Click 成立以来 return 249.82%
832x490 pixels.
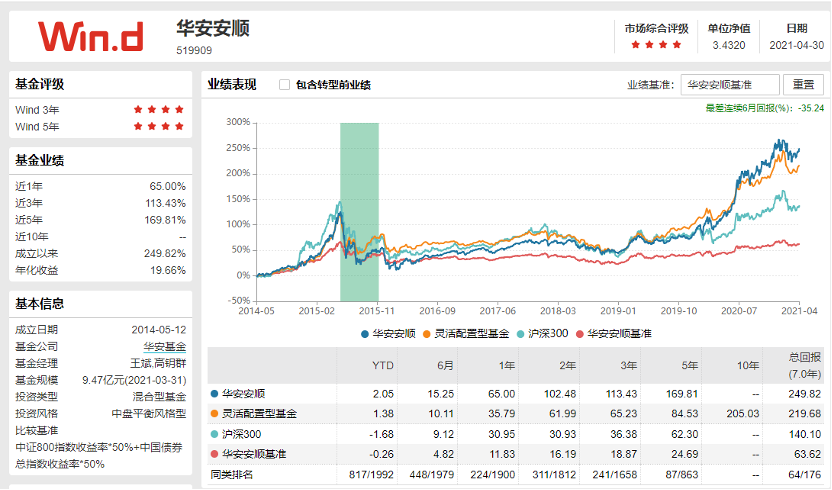click(x=165, y=254)
